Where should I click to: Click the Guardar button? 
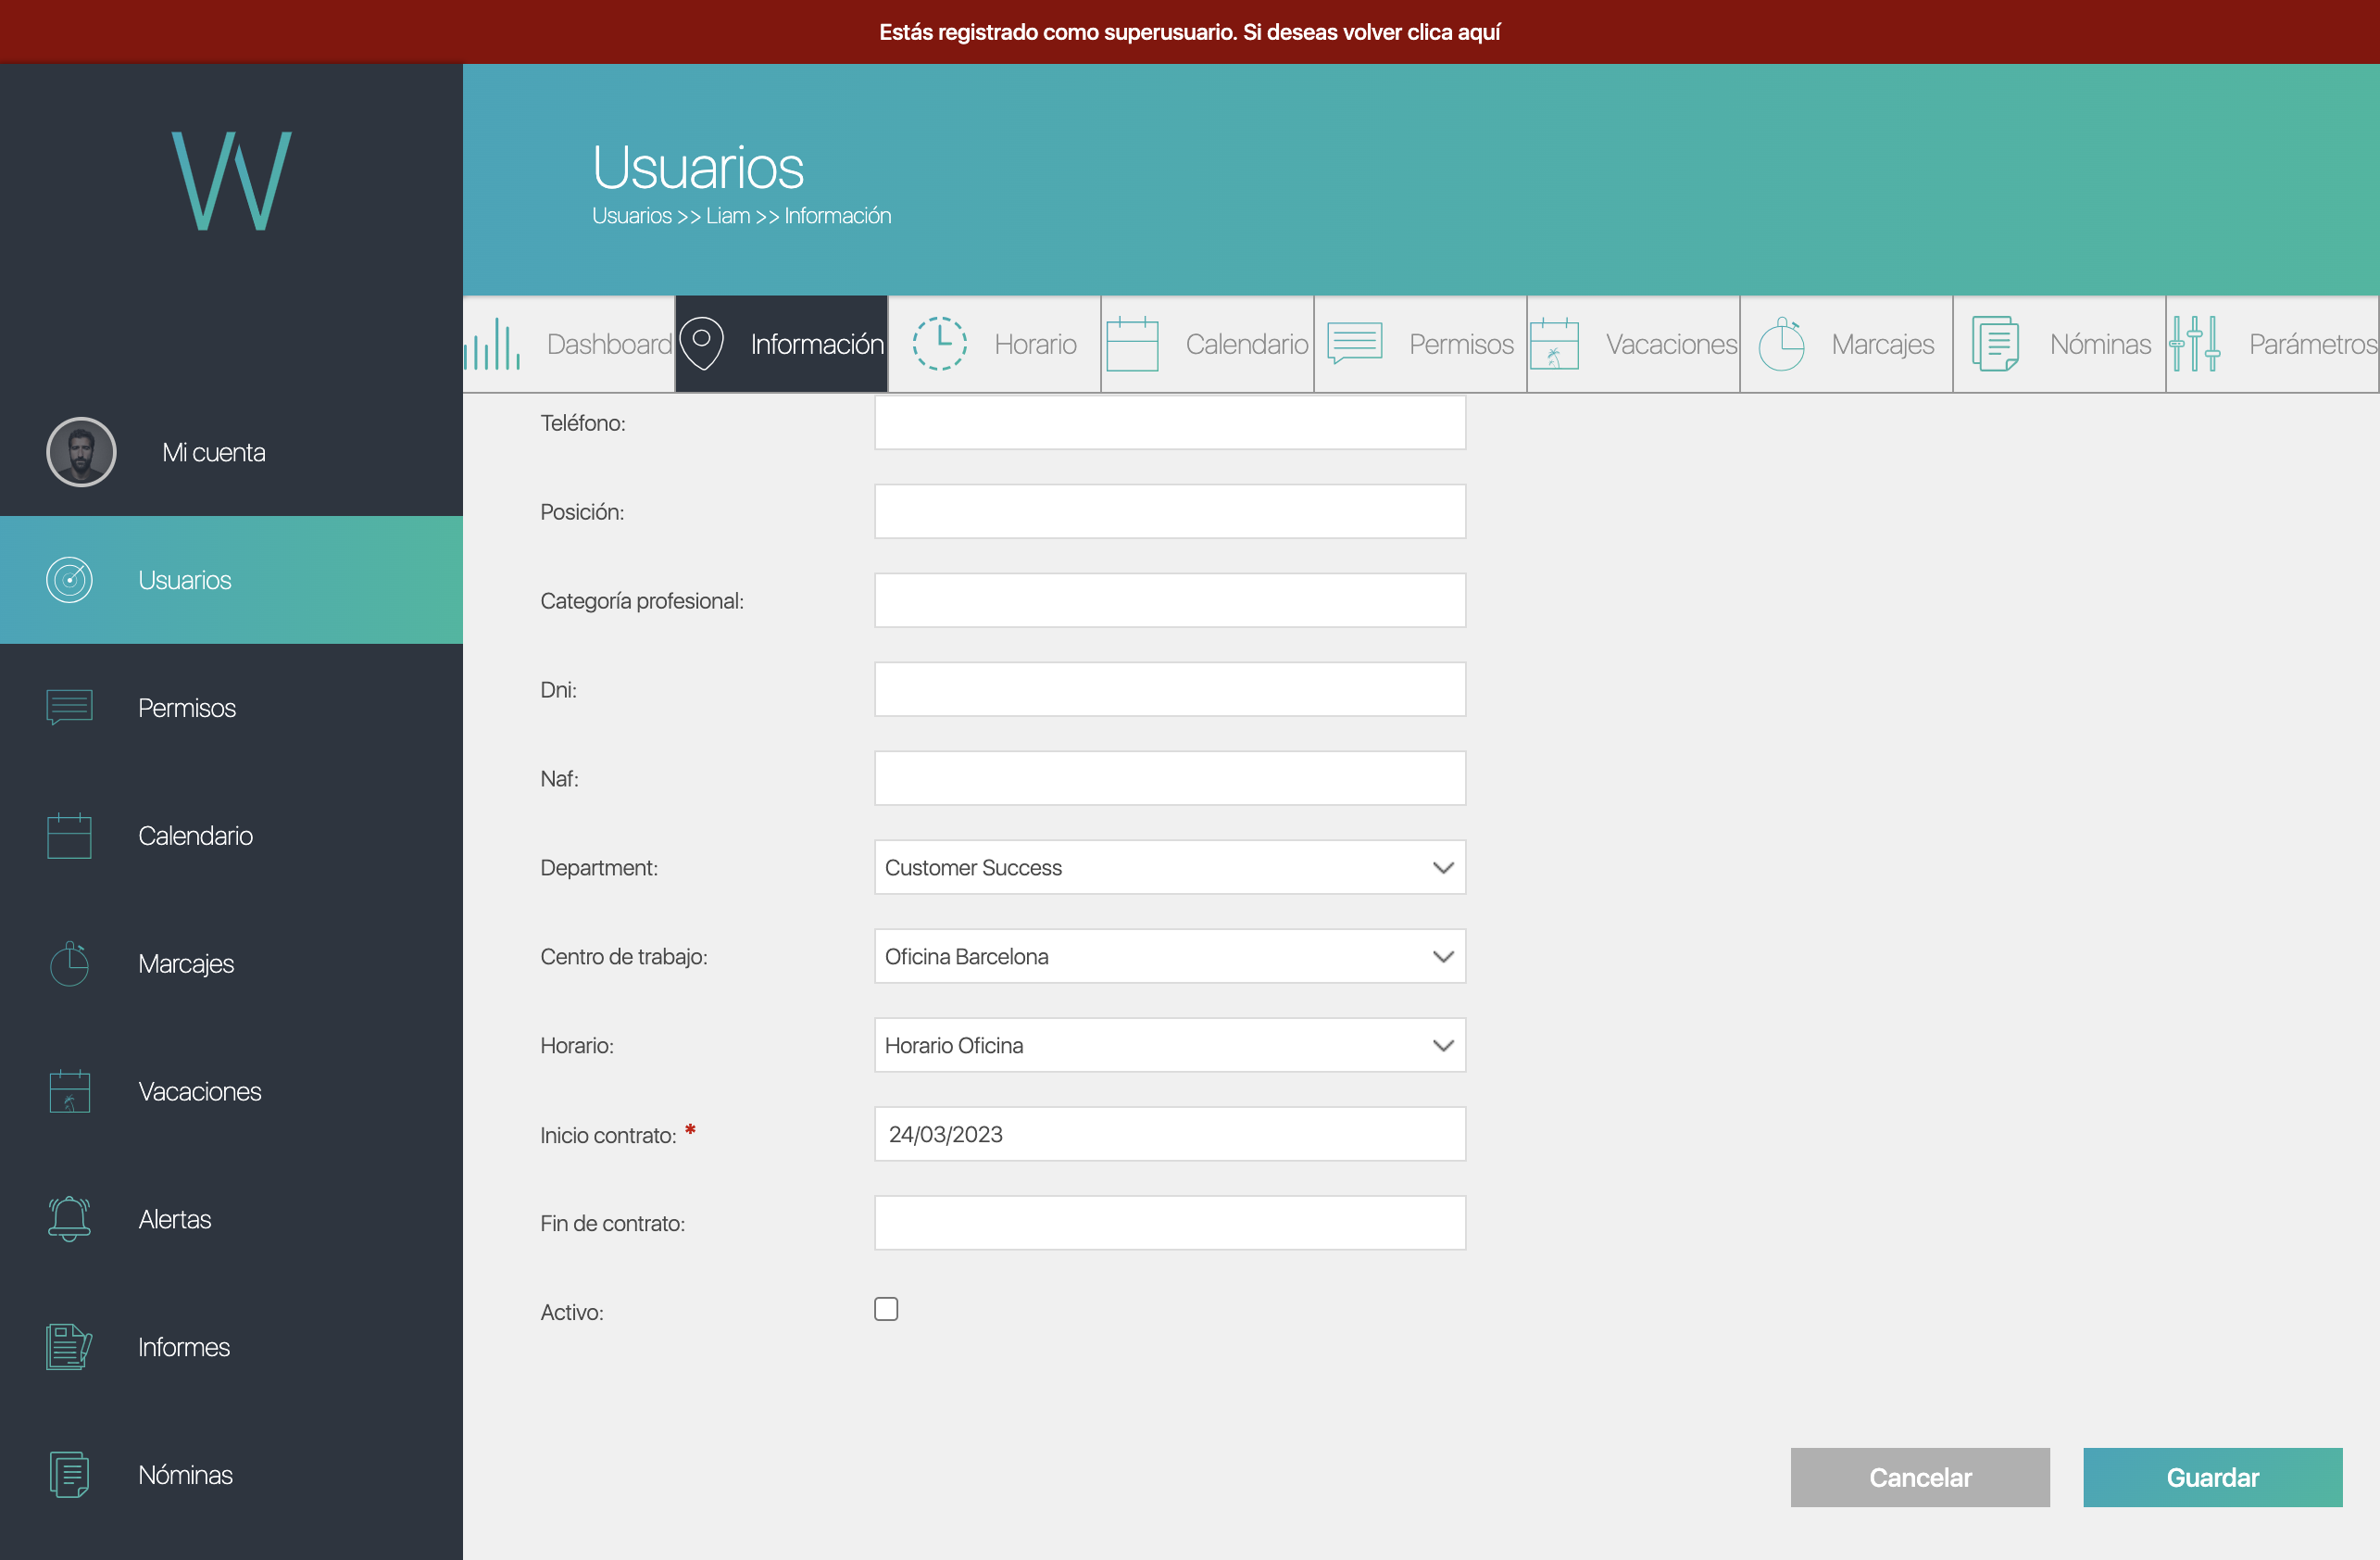click(x=2212, y=1477)
